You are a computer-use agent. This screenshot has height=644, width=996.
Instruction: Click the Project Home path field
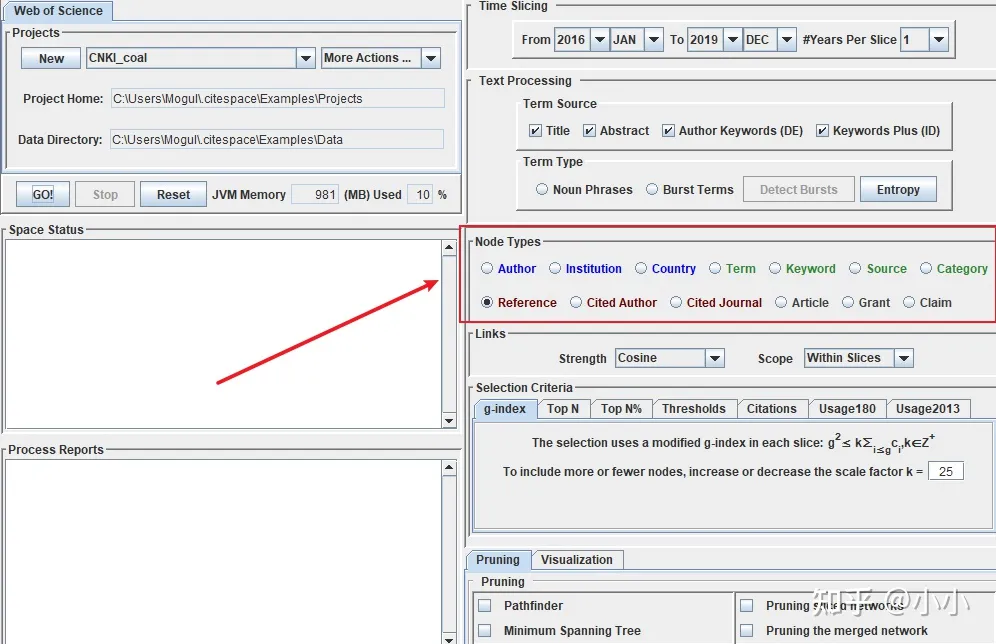[x=278, y=98]
